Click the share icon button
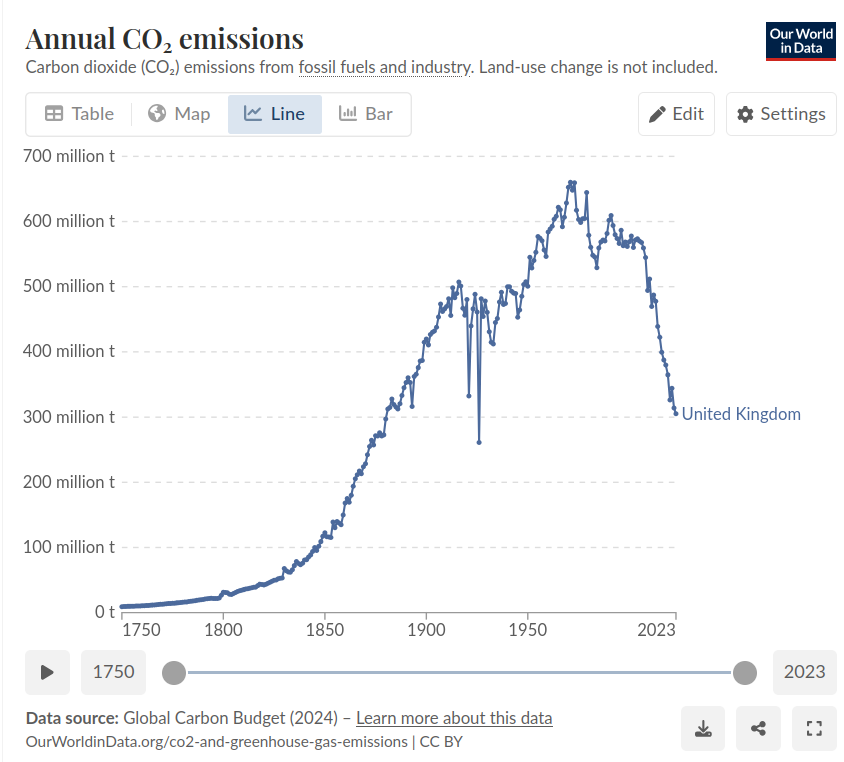This screenshot has height=762, width=844. click(x=758, y=728)
